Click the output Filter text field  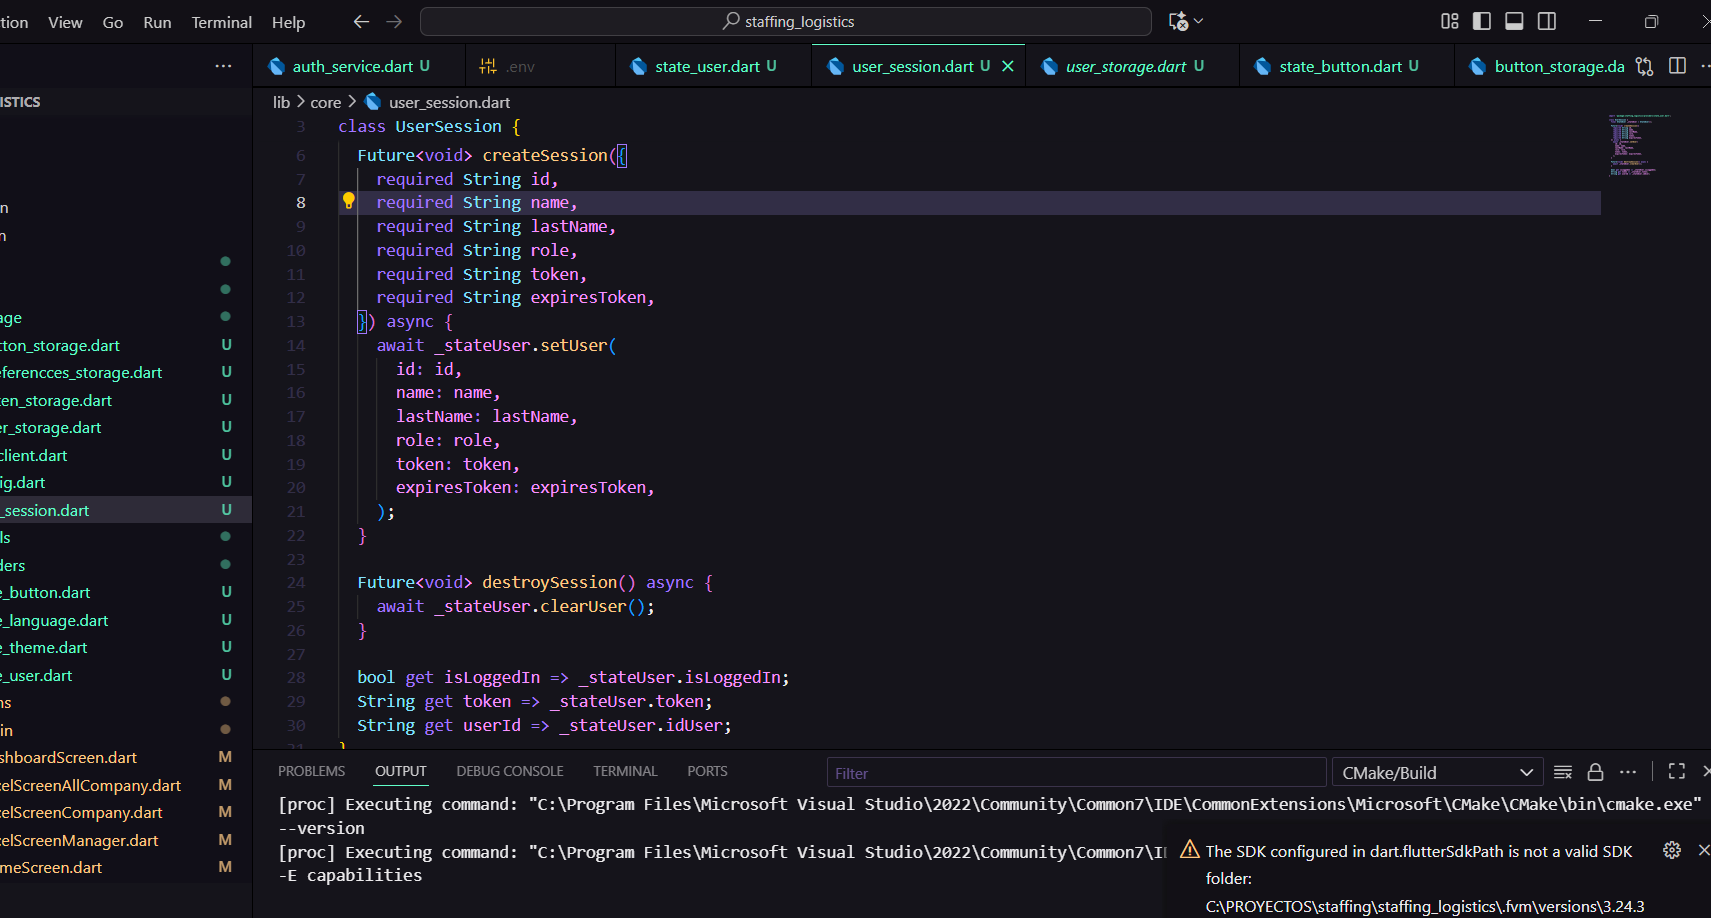(1075, 773)
